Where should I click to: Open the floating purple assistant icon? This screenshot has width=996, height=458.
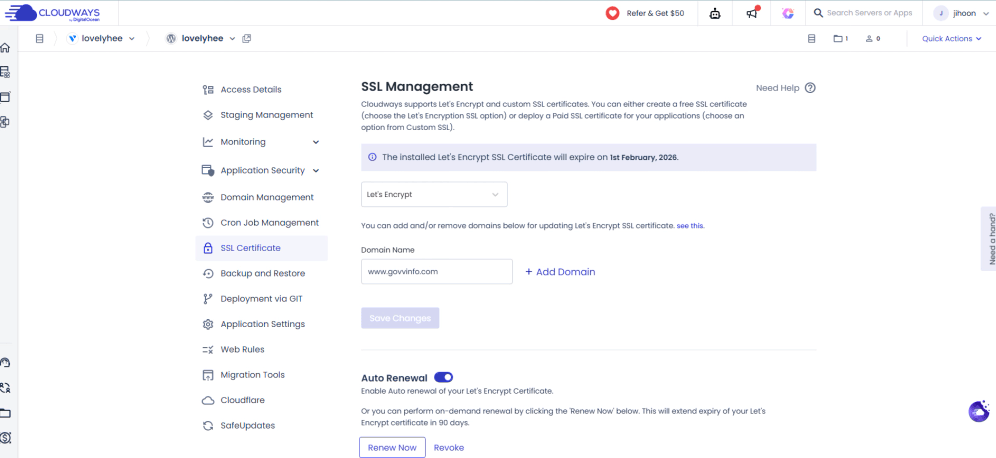tap(979, 411)
